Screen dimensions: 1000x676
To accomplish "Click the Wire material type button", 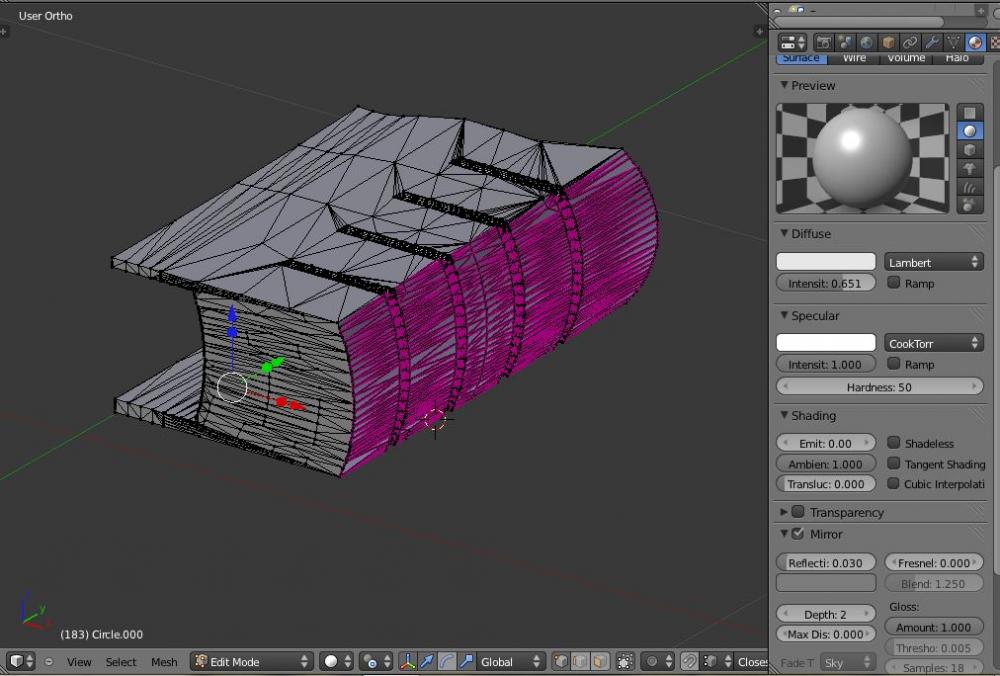I will (x=854, y=59).
